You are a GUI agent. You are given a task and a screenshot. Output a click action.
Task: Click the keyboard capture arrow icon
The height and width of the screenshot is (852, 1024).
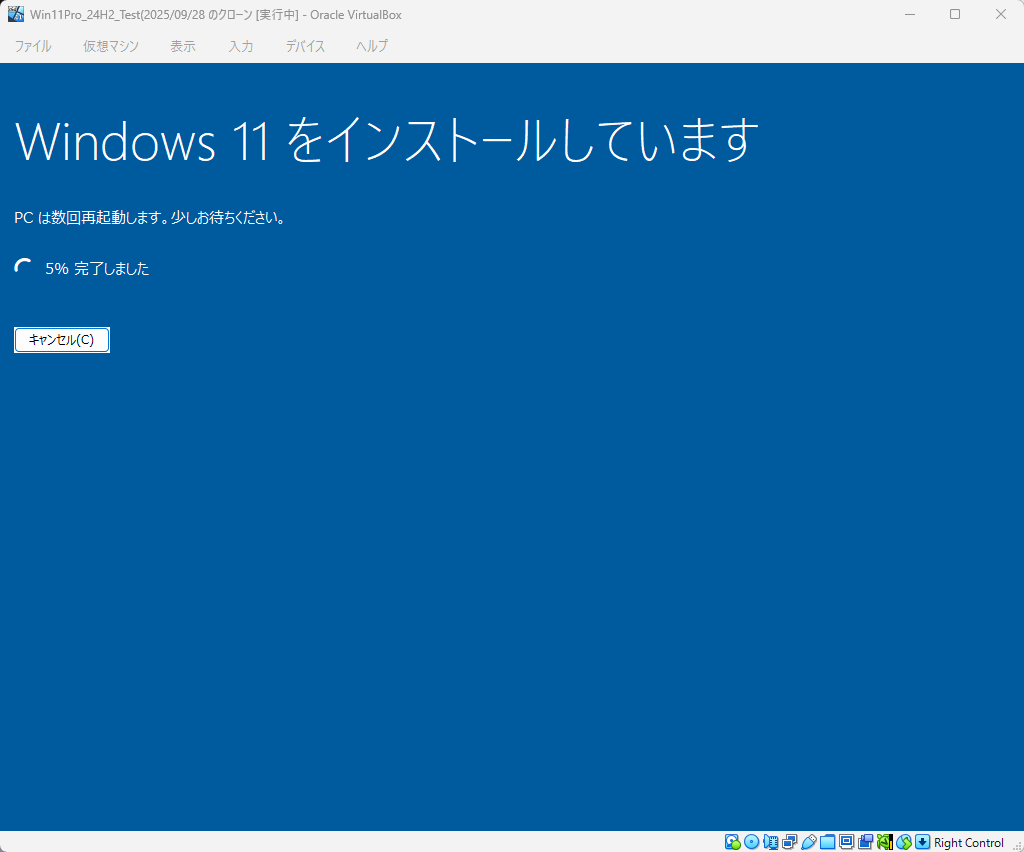(922, 842)
